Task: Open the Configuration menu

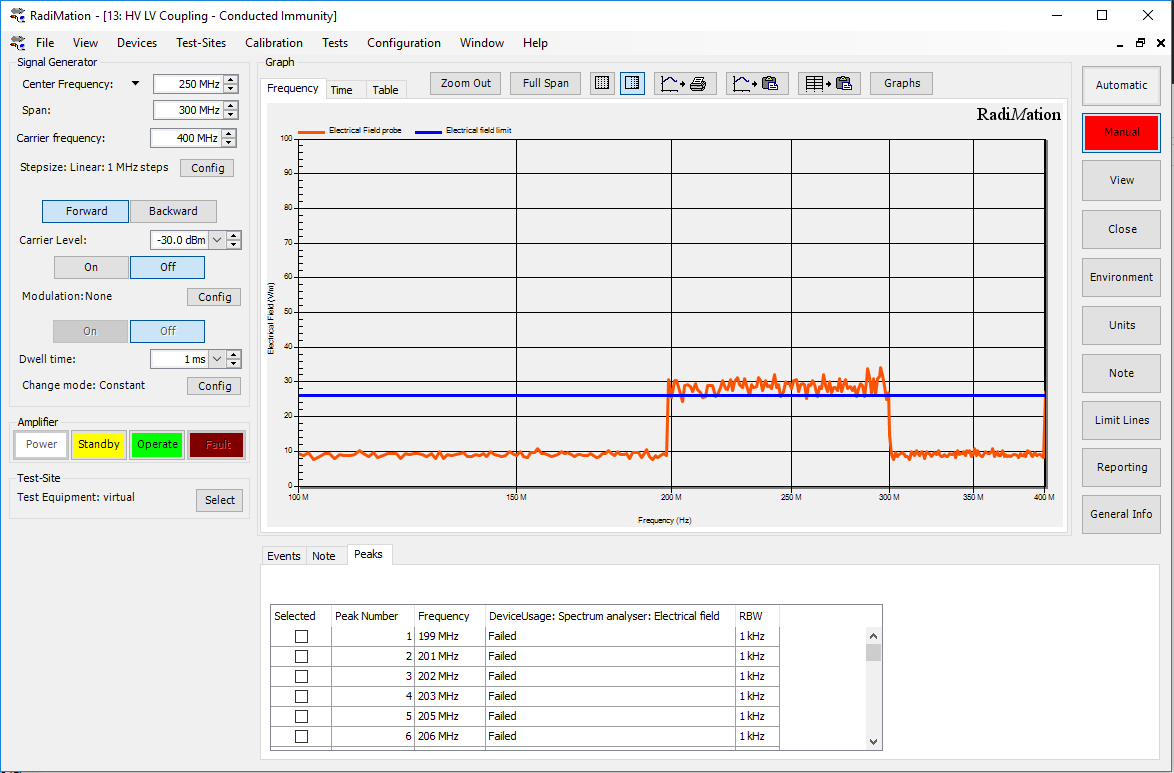Action: pos(404,43)
